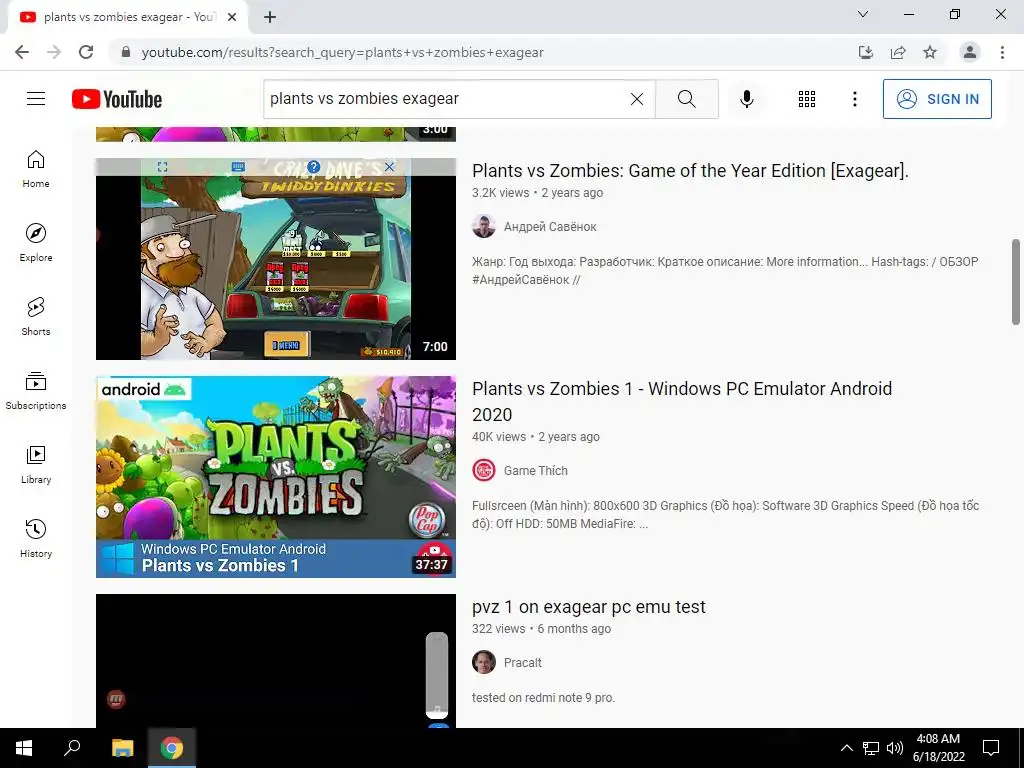Image resolution: width=1024 pixels, height=768 pixels.
Task: Open Plants vs Zombies 1 Windows PC Emulator title
Action: [x=682, y=401]
